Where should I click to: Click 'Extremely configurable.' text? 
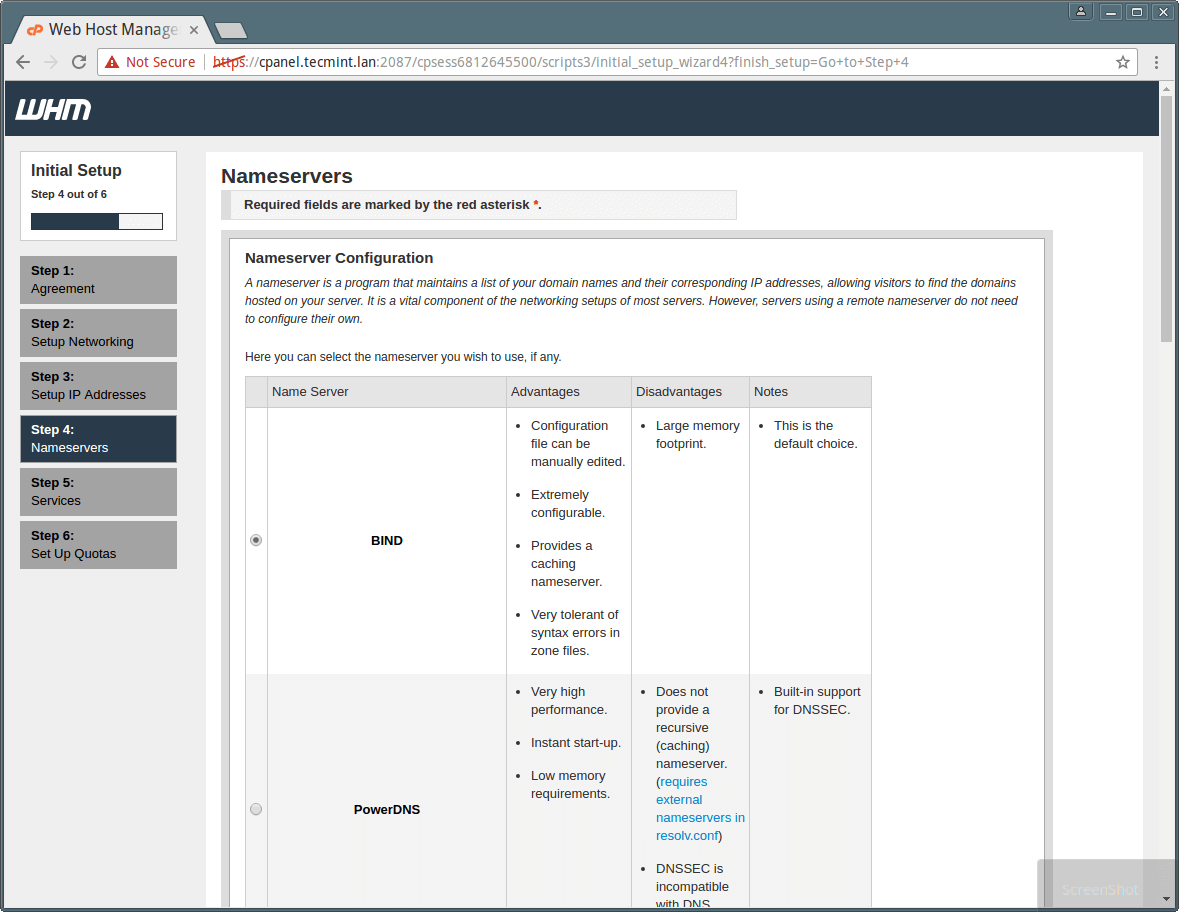click(x=568, y=504)
